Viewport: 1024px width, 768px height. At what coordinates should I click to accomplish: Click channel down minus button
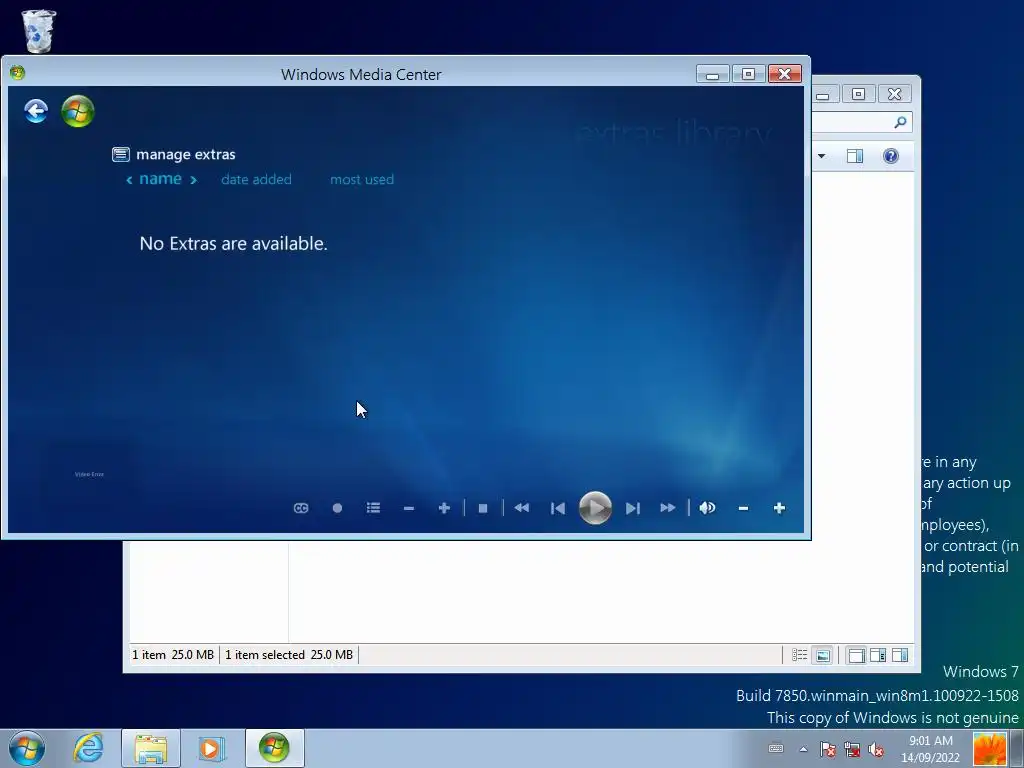click(x=409, y=508)
